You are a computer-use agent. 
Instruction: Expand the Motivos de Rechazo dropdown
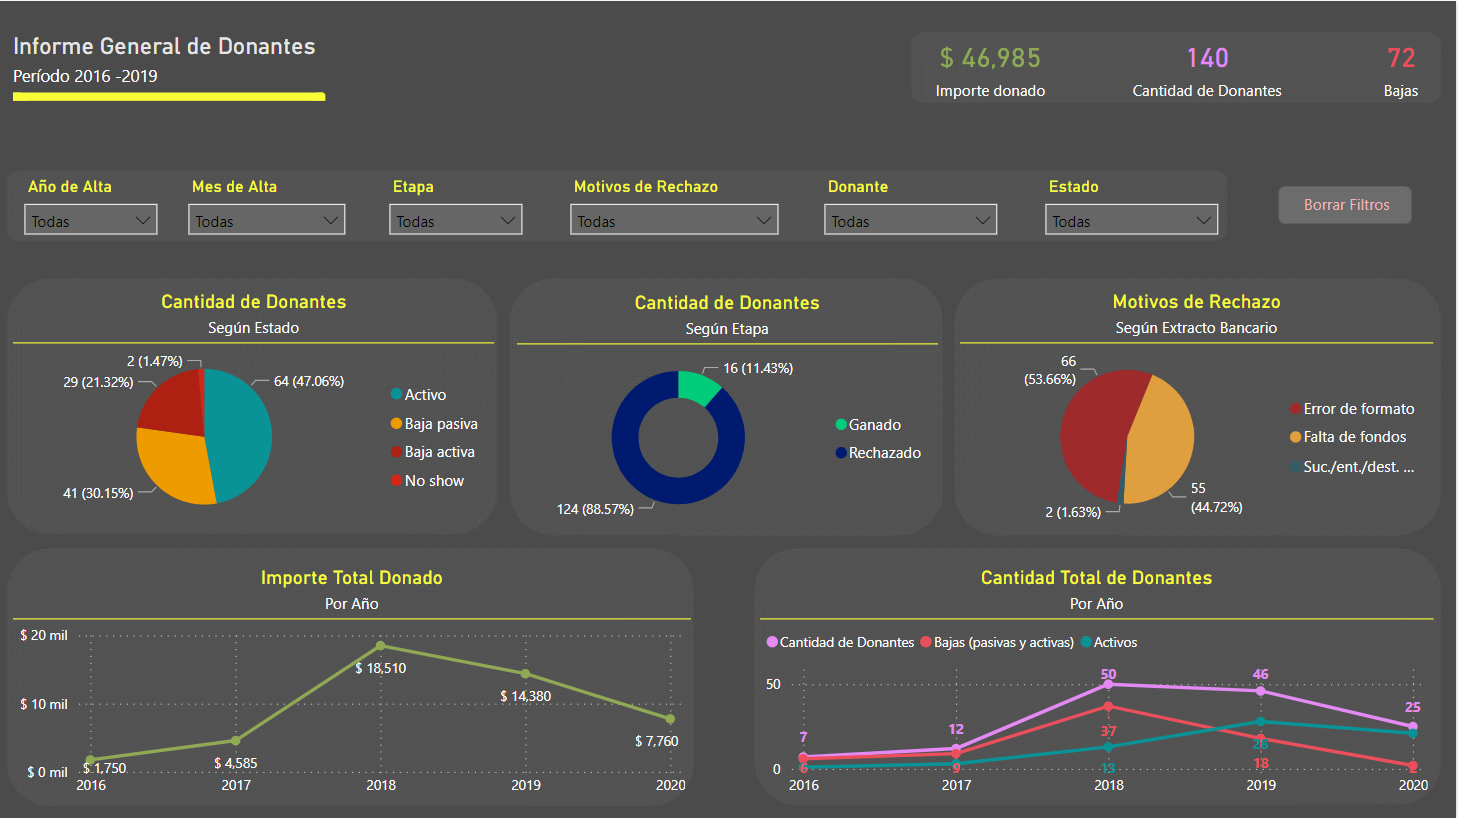(x=674, y=220)
